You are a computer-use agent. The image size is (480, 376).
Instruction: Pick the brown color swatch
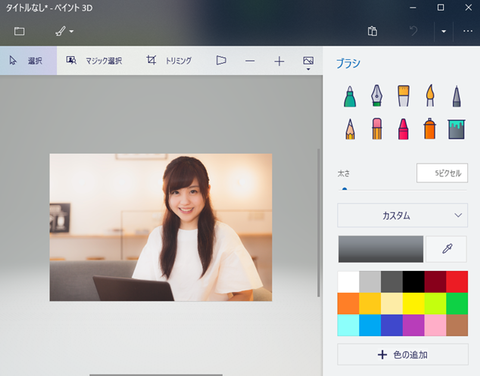(x=457, y=325)
